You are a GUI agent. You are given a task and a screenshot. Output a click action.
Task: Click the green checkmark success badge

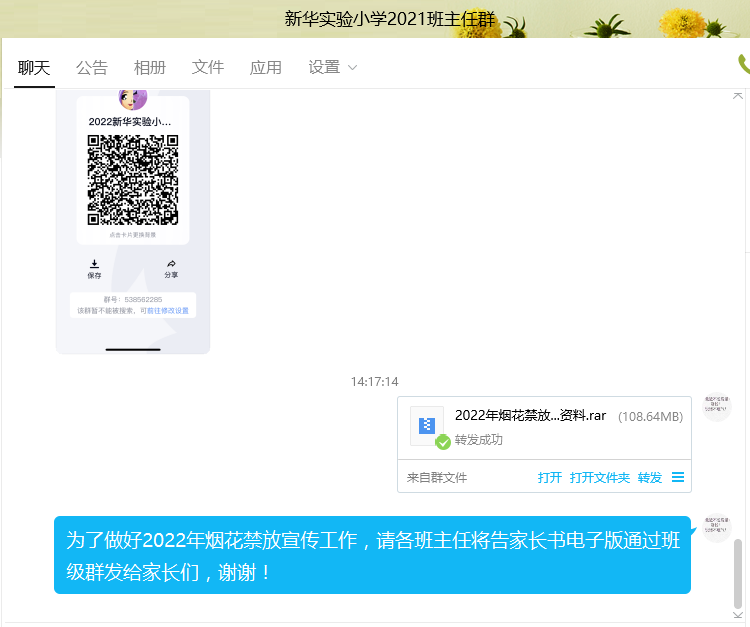pos(443,442)
